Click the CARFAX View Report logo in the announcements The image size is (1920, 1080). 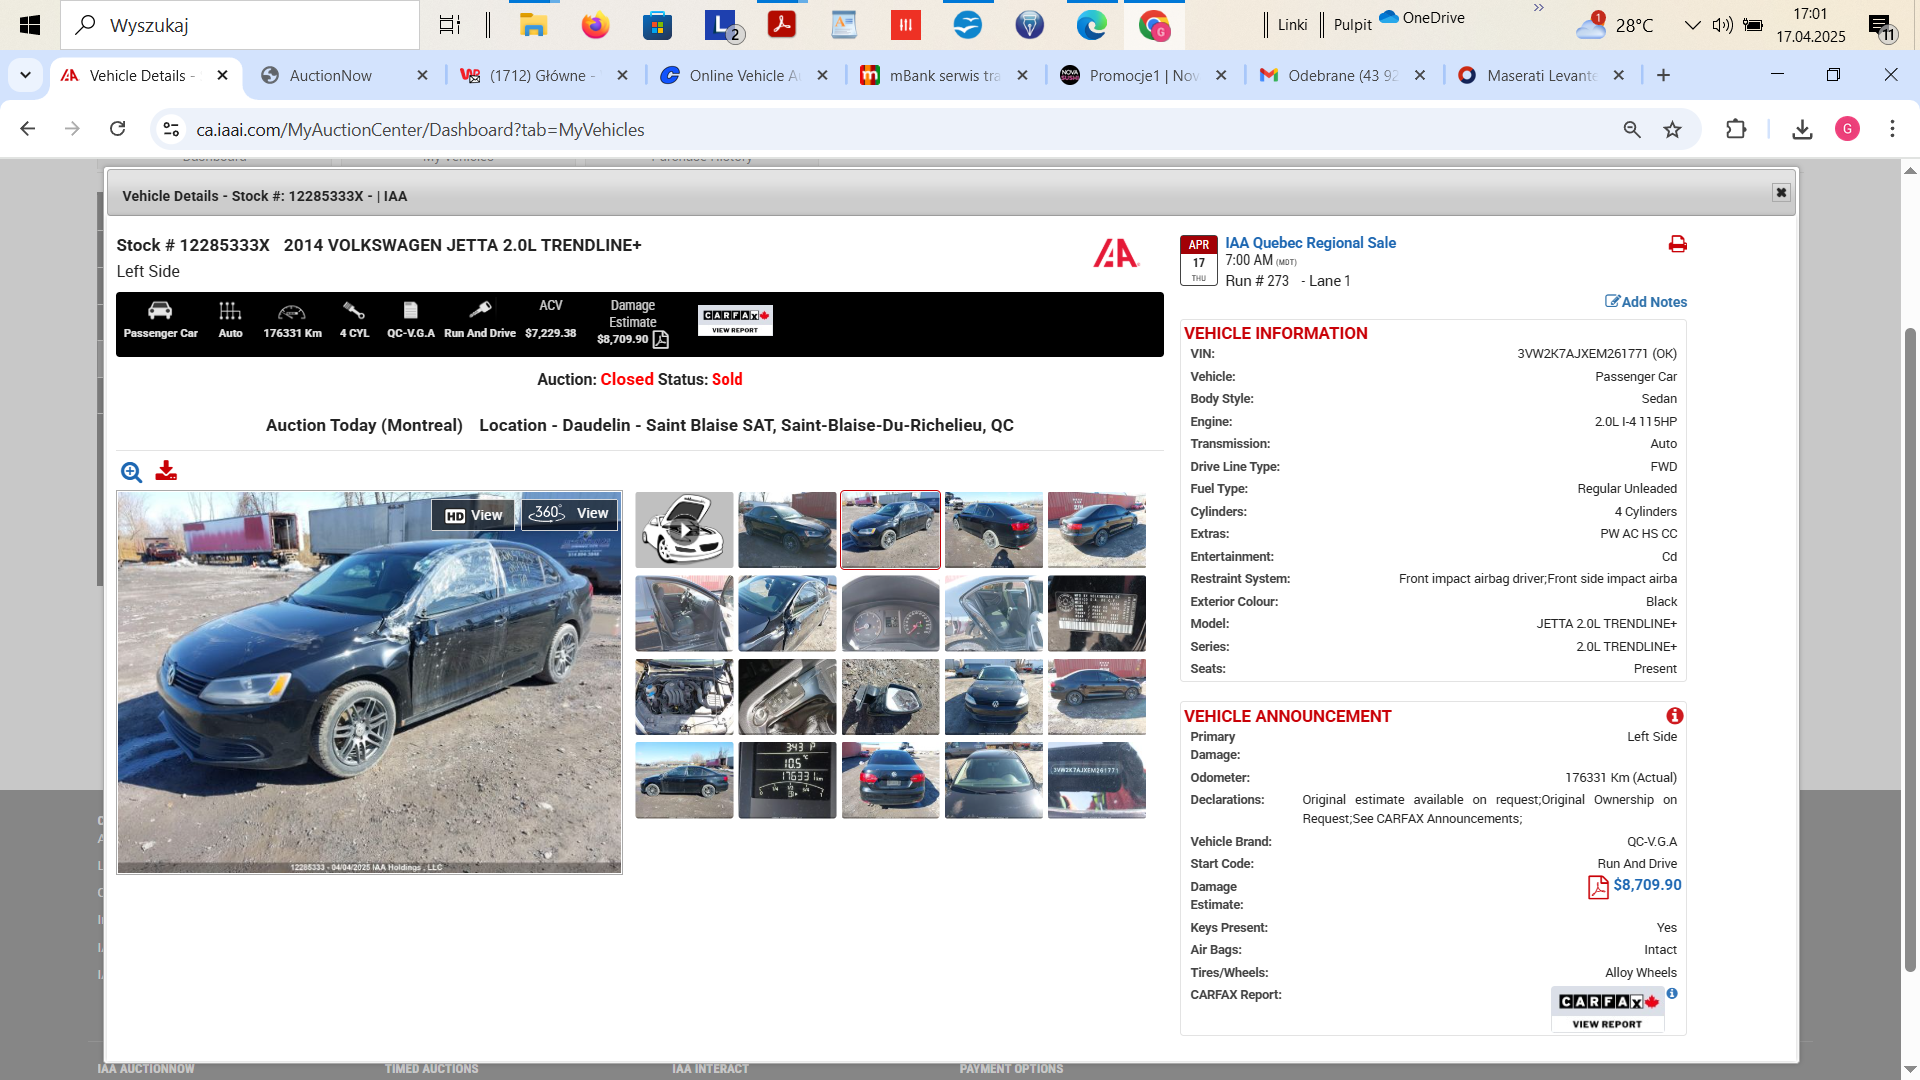pos(1607,1009)
